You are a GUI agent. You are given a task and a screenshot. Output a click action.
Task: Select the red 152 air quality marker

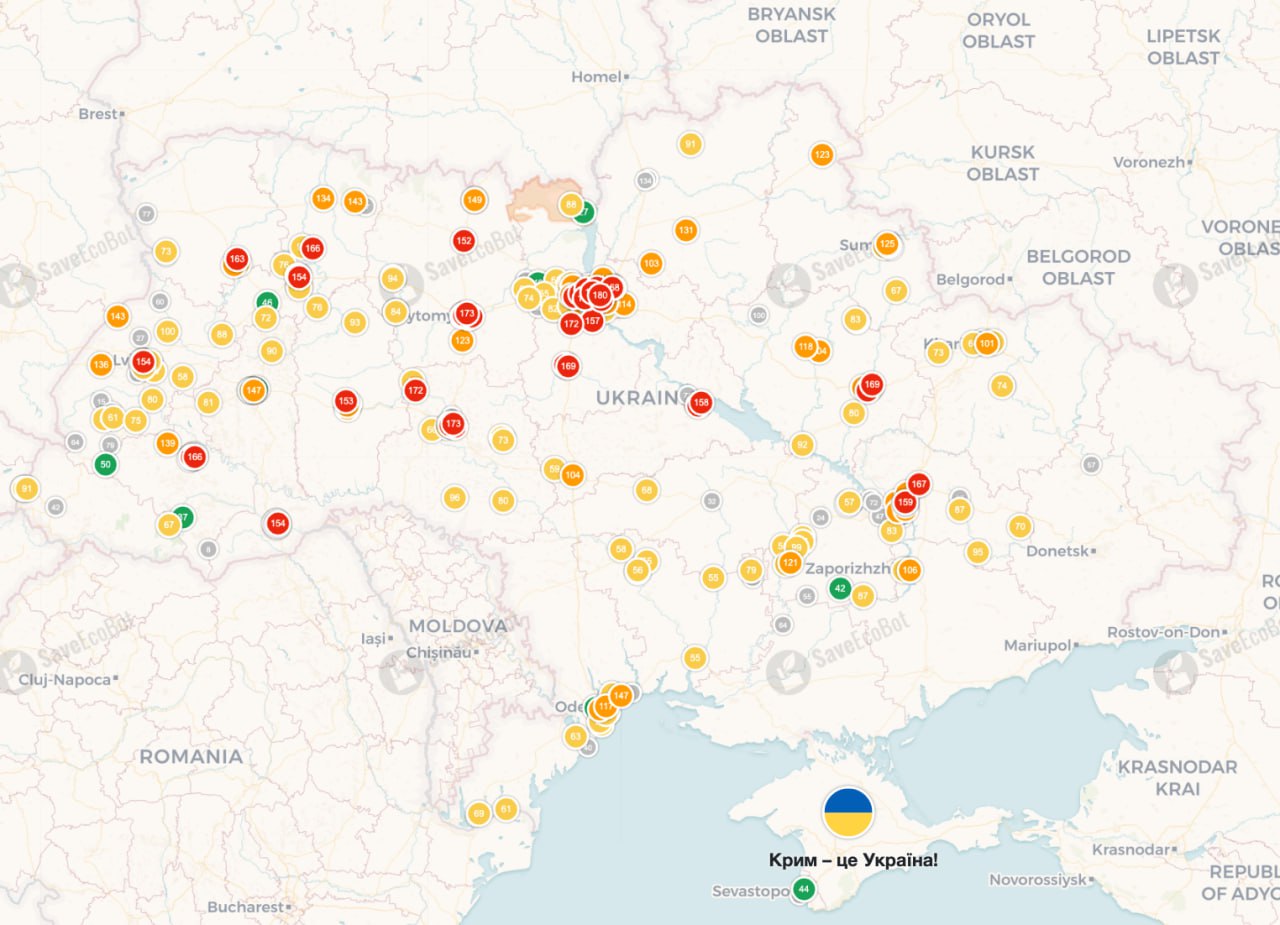463,241
